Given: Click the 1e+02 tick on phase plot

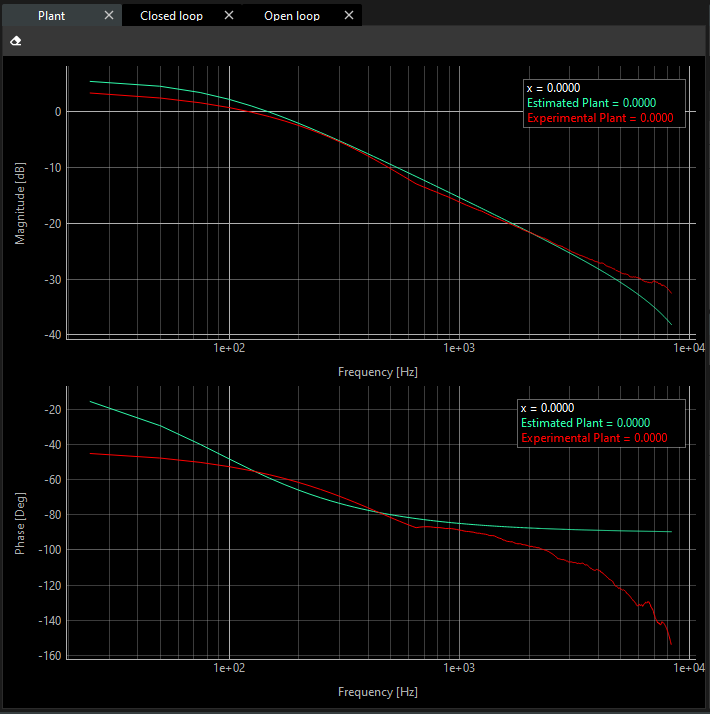Looking at the screenshot, I should point(229,669).
